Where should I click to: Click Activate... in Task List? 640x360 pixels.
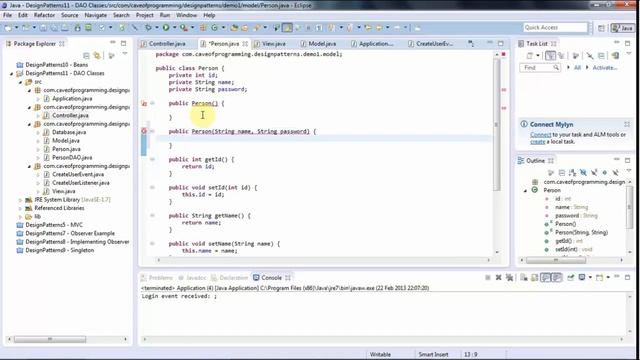[x=604, y=68]
